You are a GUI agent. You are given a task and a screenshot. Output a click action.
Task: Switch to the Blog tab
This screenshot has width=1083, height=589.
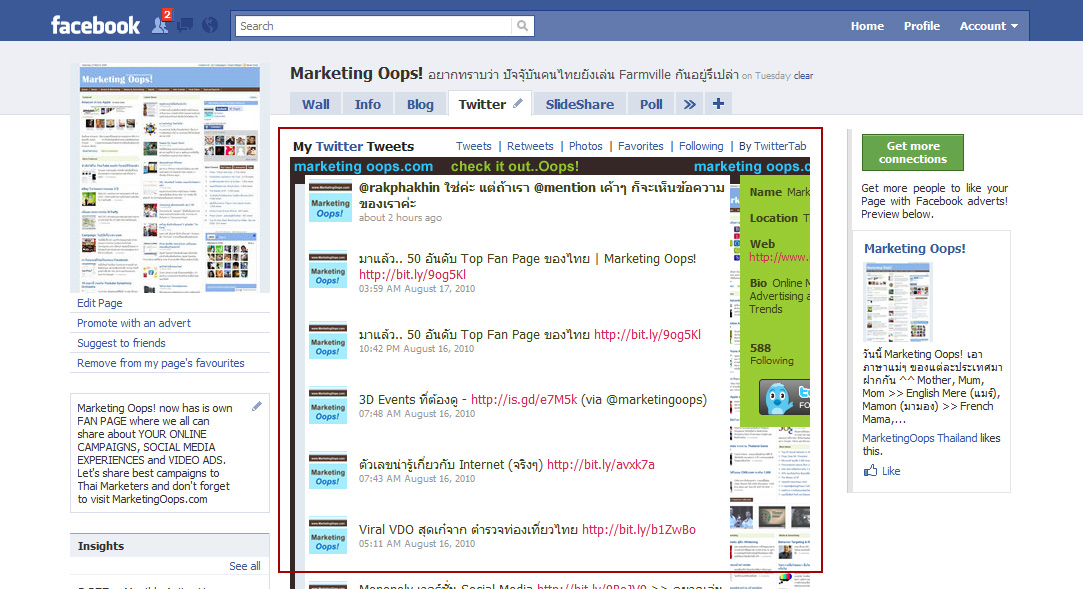(x=420, y=104)
